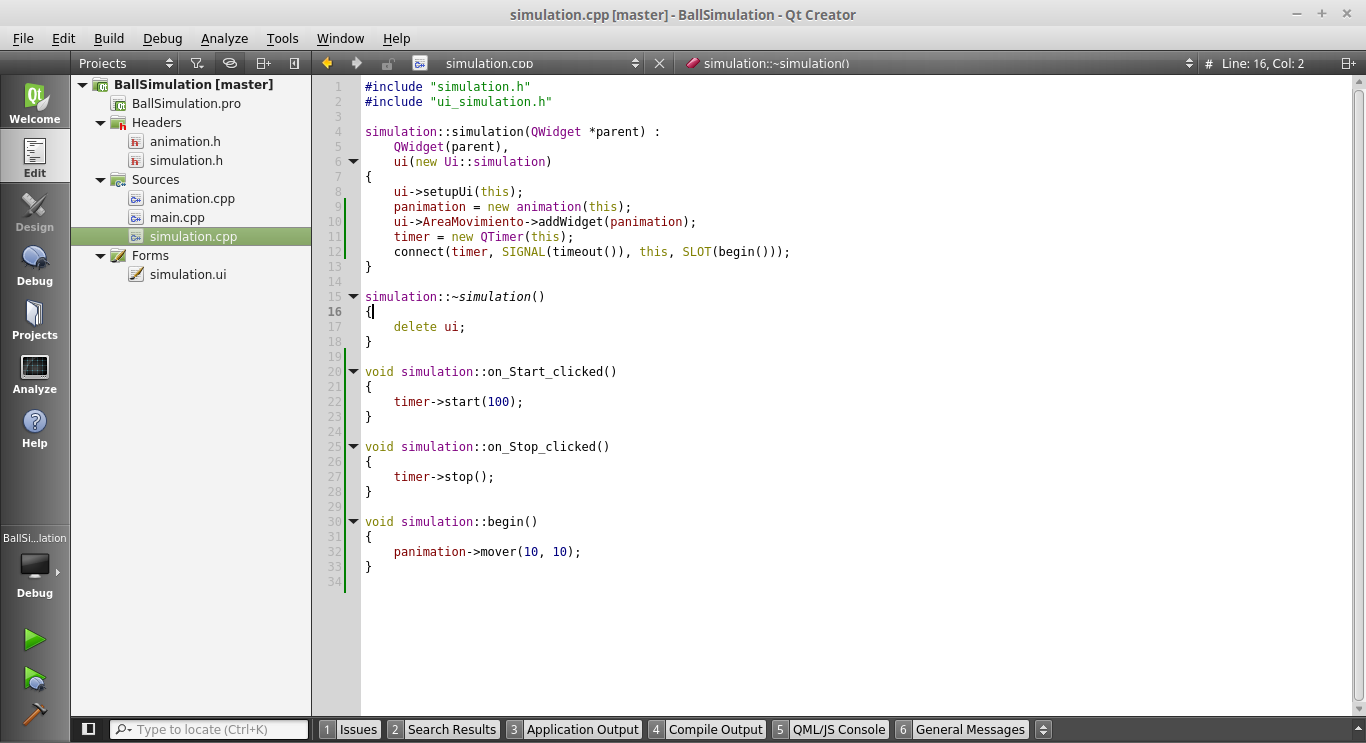Show the General Messages pane
Image resolution: width=1366 pixels, height=743 pixels.
(x=962, y=729)
